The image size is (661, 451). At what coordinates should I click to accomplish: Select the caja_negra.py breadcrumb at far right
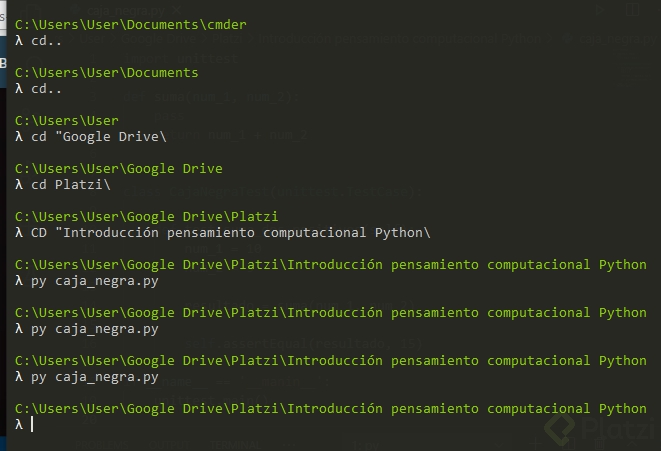616,39
